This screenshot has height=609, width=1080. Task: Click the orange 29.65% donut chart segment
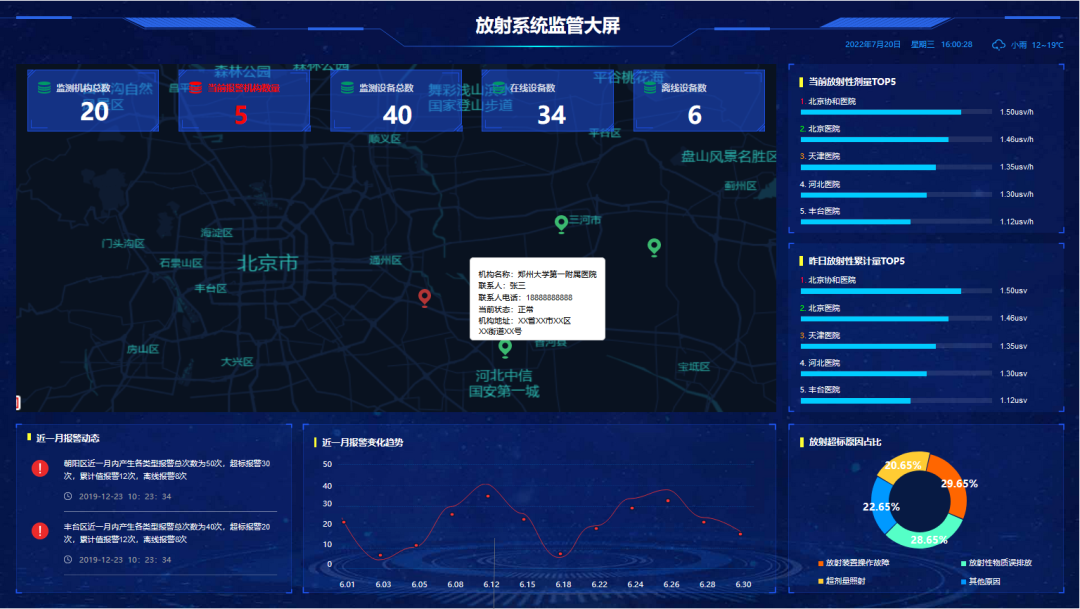(x=950, y=485)
